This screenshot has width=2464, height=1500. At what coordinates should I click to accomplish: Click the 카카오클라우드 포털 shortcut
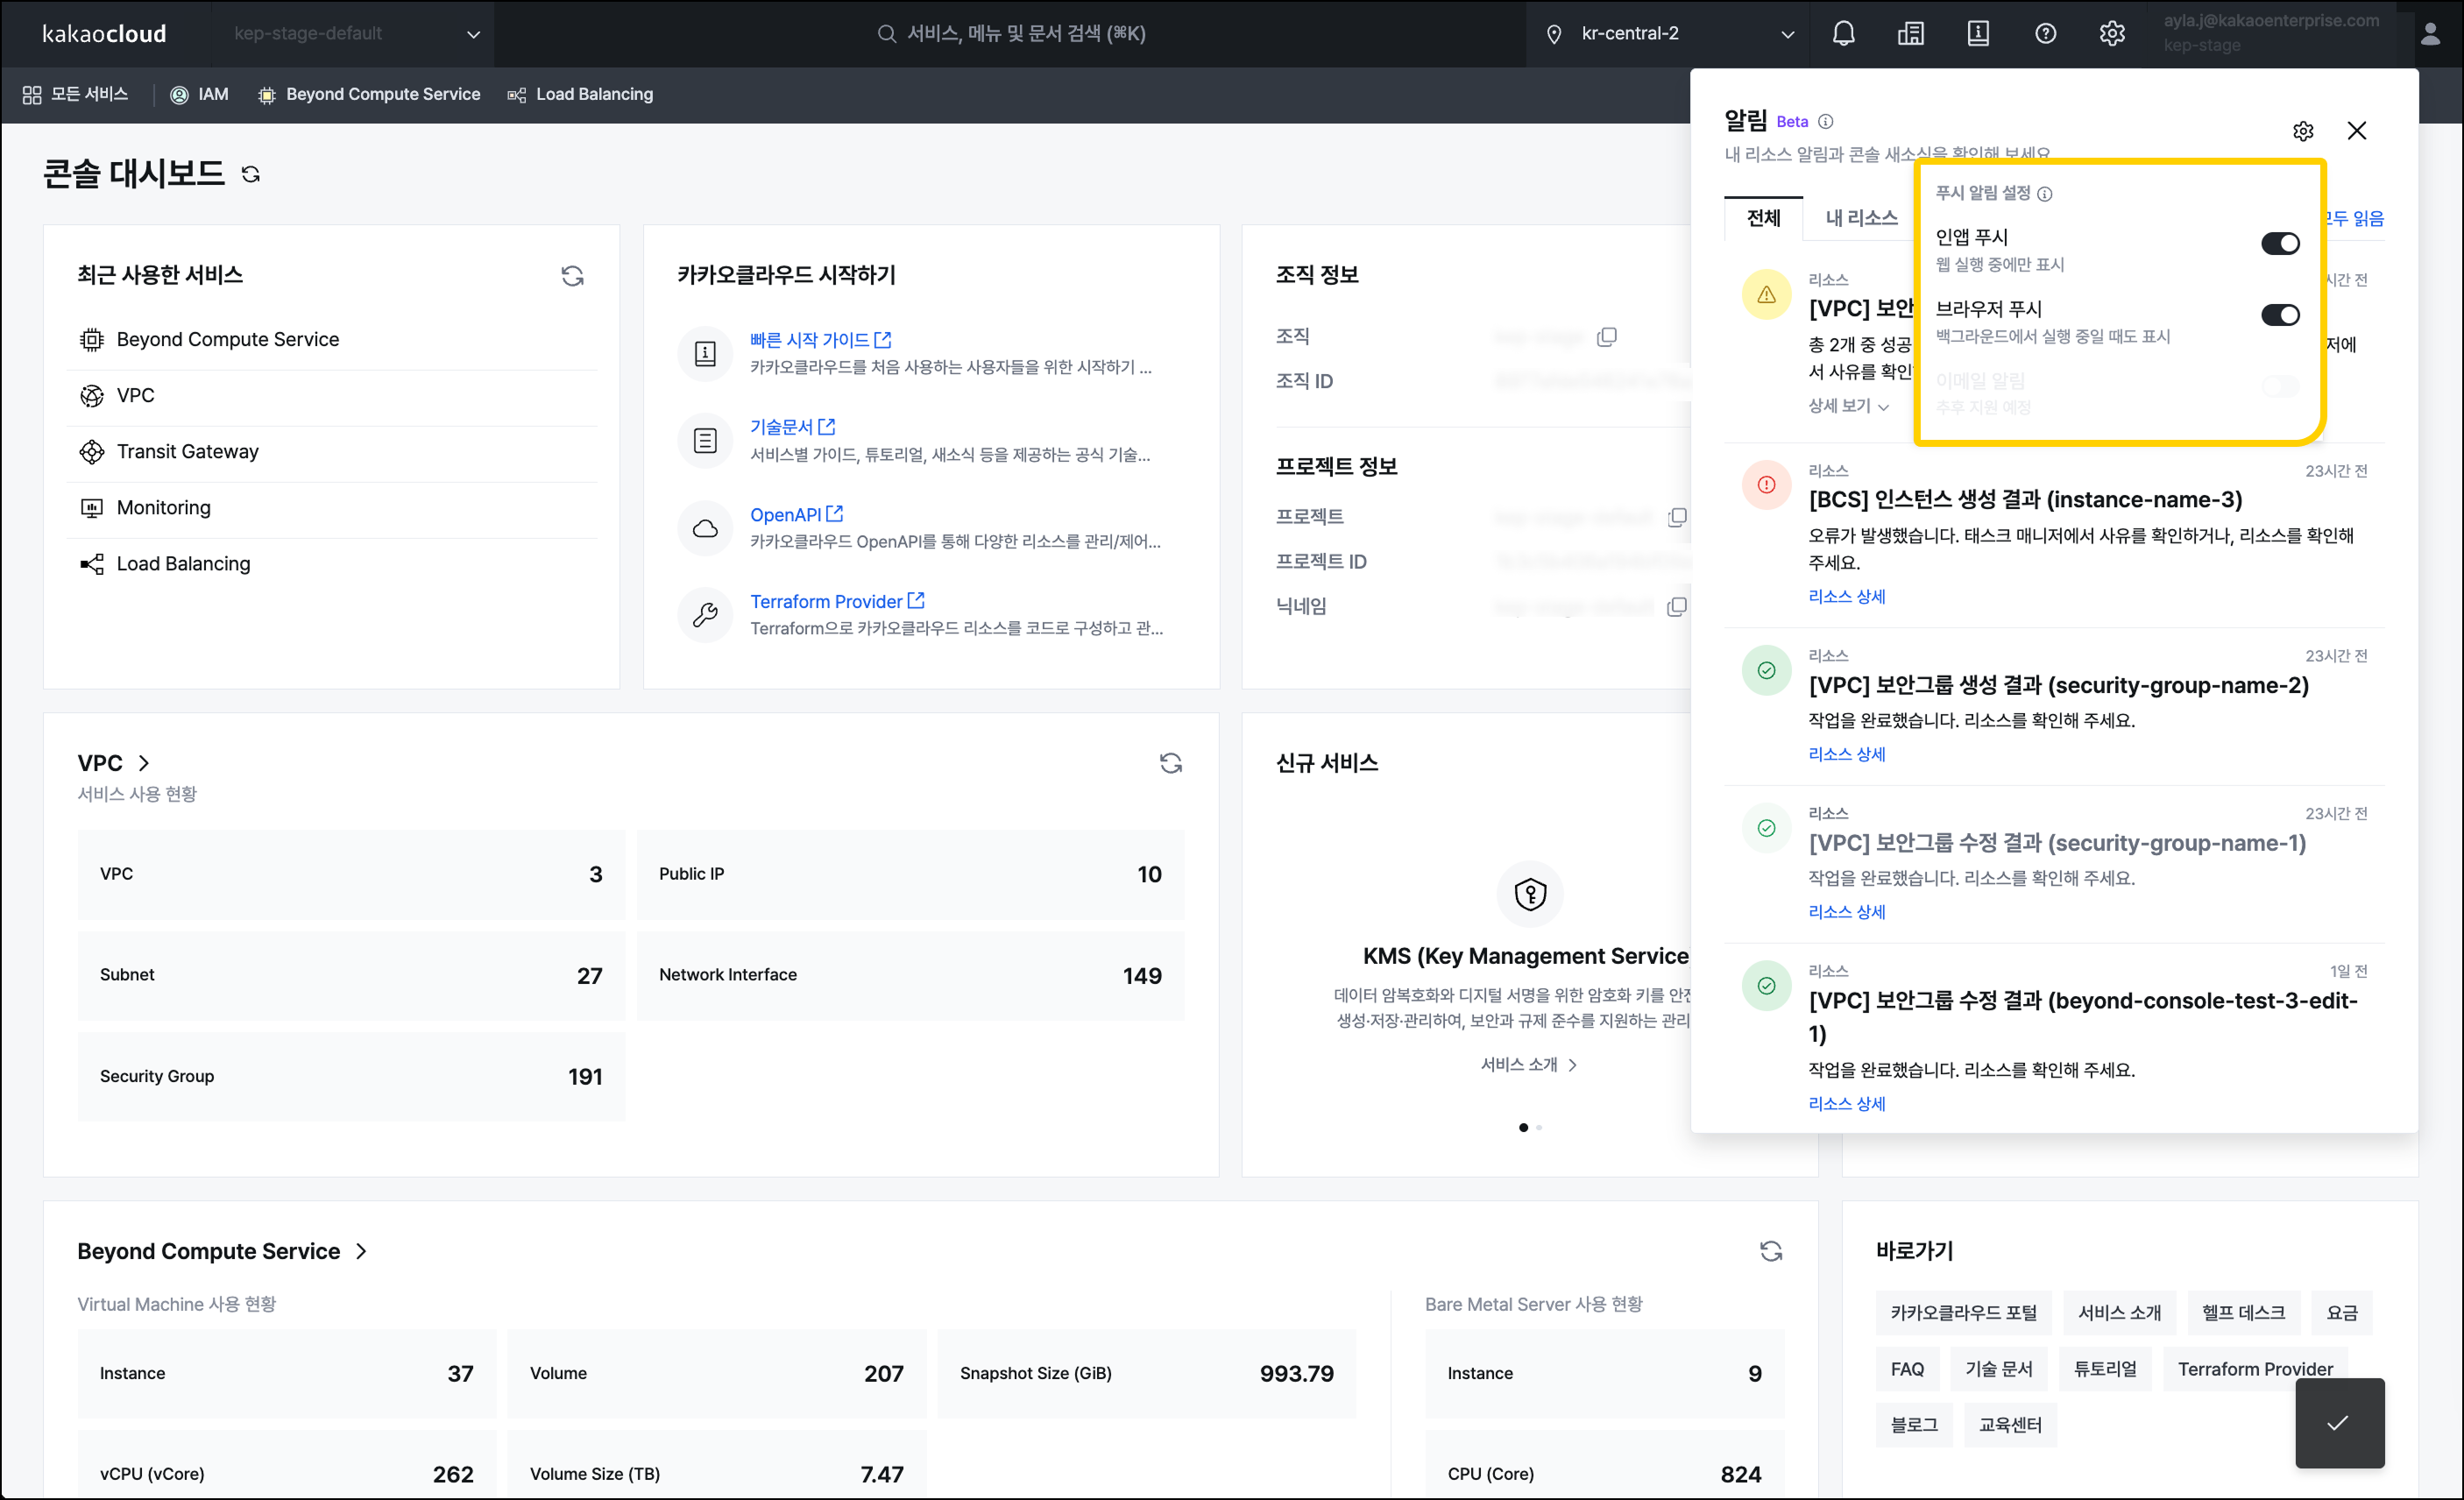click(1963, 1313)
